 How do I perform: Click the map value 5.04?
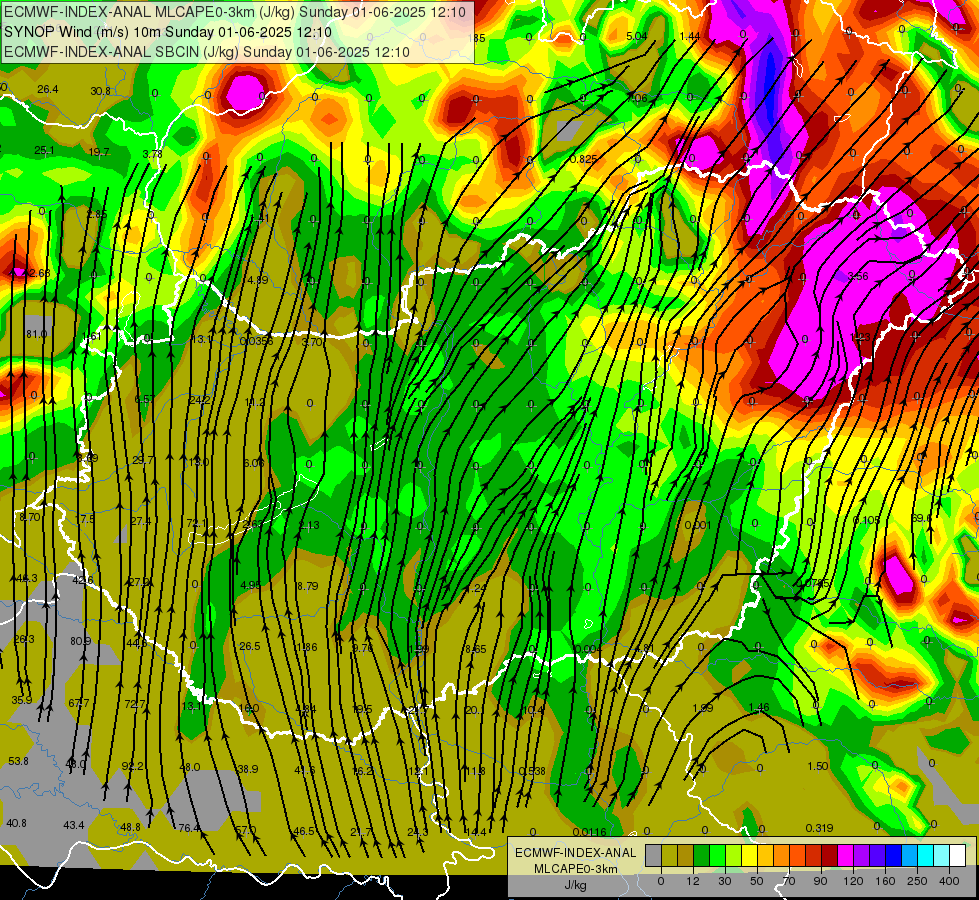click(636, 36)
